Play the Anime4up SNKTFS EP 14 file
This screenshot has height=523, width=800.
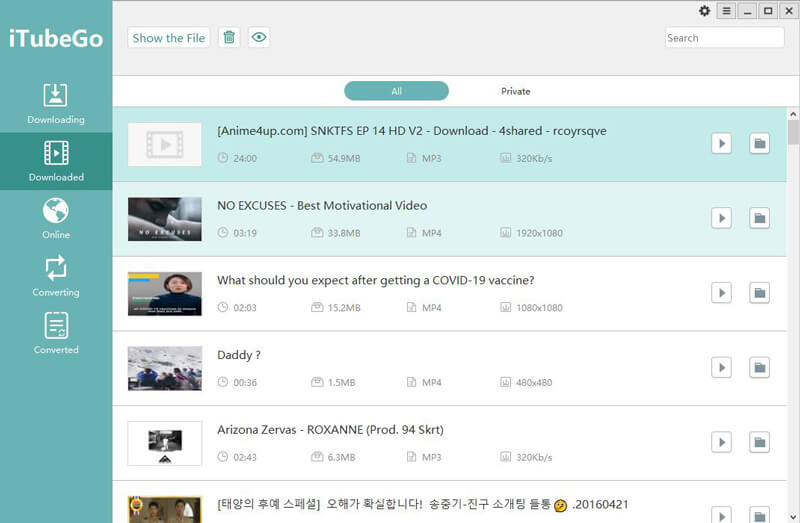721,143
